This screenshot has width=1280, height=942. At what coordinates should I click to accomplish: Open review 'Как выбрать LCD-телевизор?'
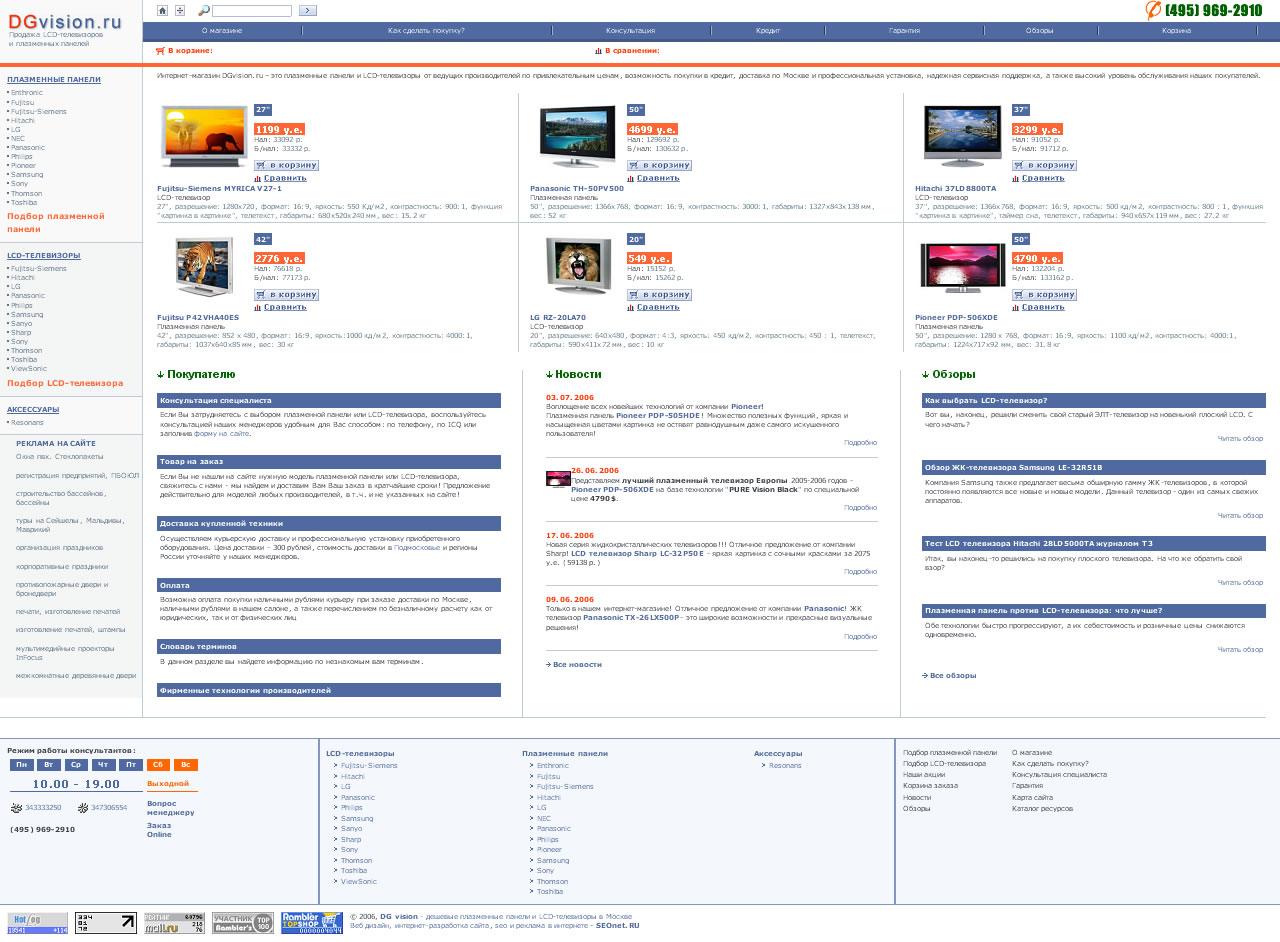click(1094, 400)
